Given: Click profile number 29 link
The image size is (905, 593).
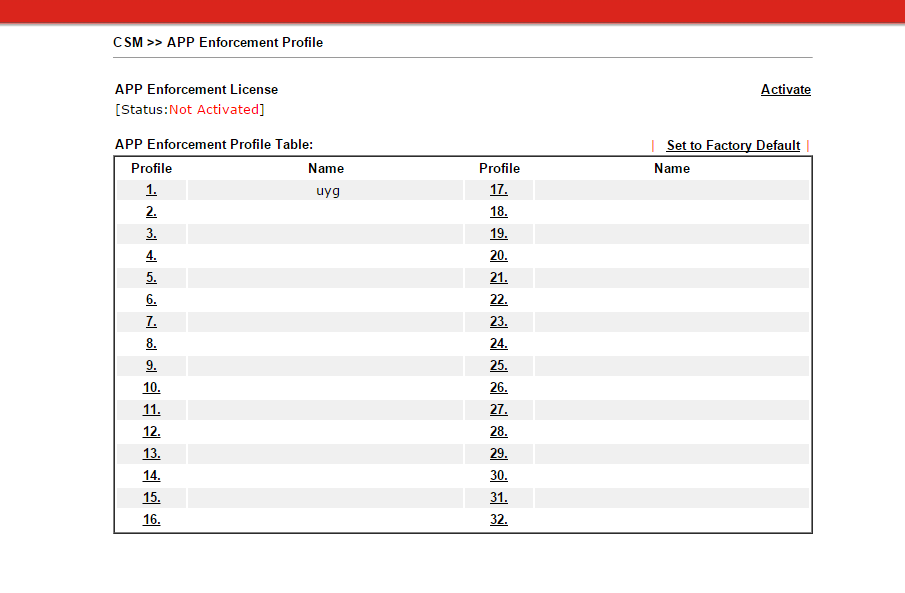Looking at the screenshot, I should click(499, 454).
